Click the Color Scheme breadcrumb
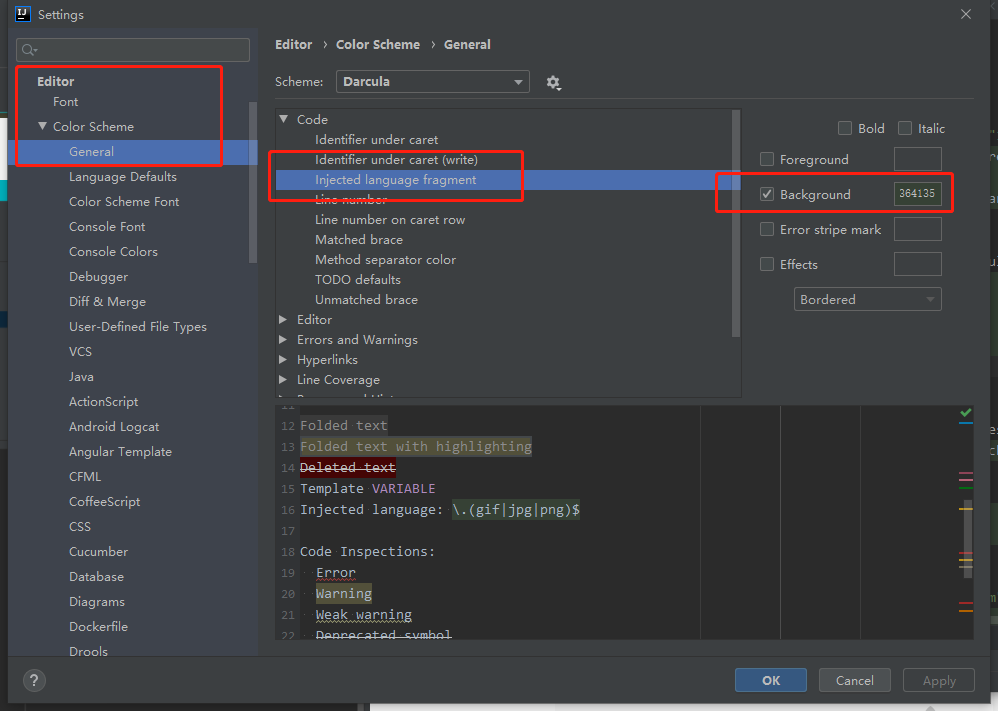Viewport: 998px width, 711px height. click(378, 45)
